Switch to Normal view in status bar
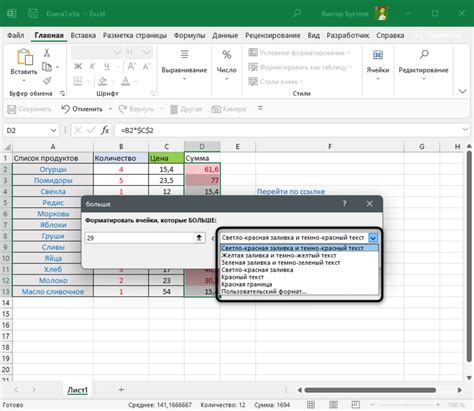474x411 pixels. tap(311, 405)
